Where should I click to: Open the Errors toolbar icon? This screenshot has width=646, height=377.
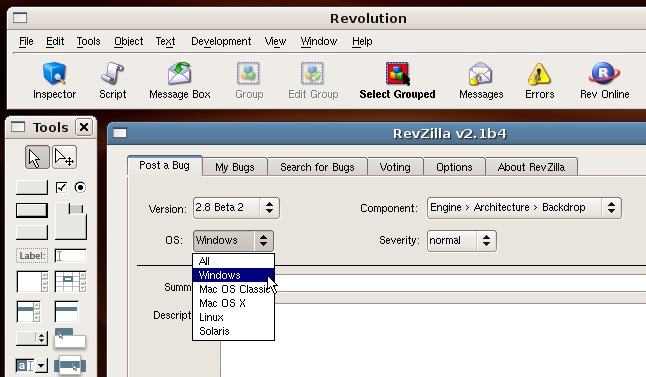[539, 81]
